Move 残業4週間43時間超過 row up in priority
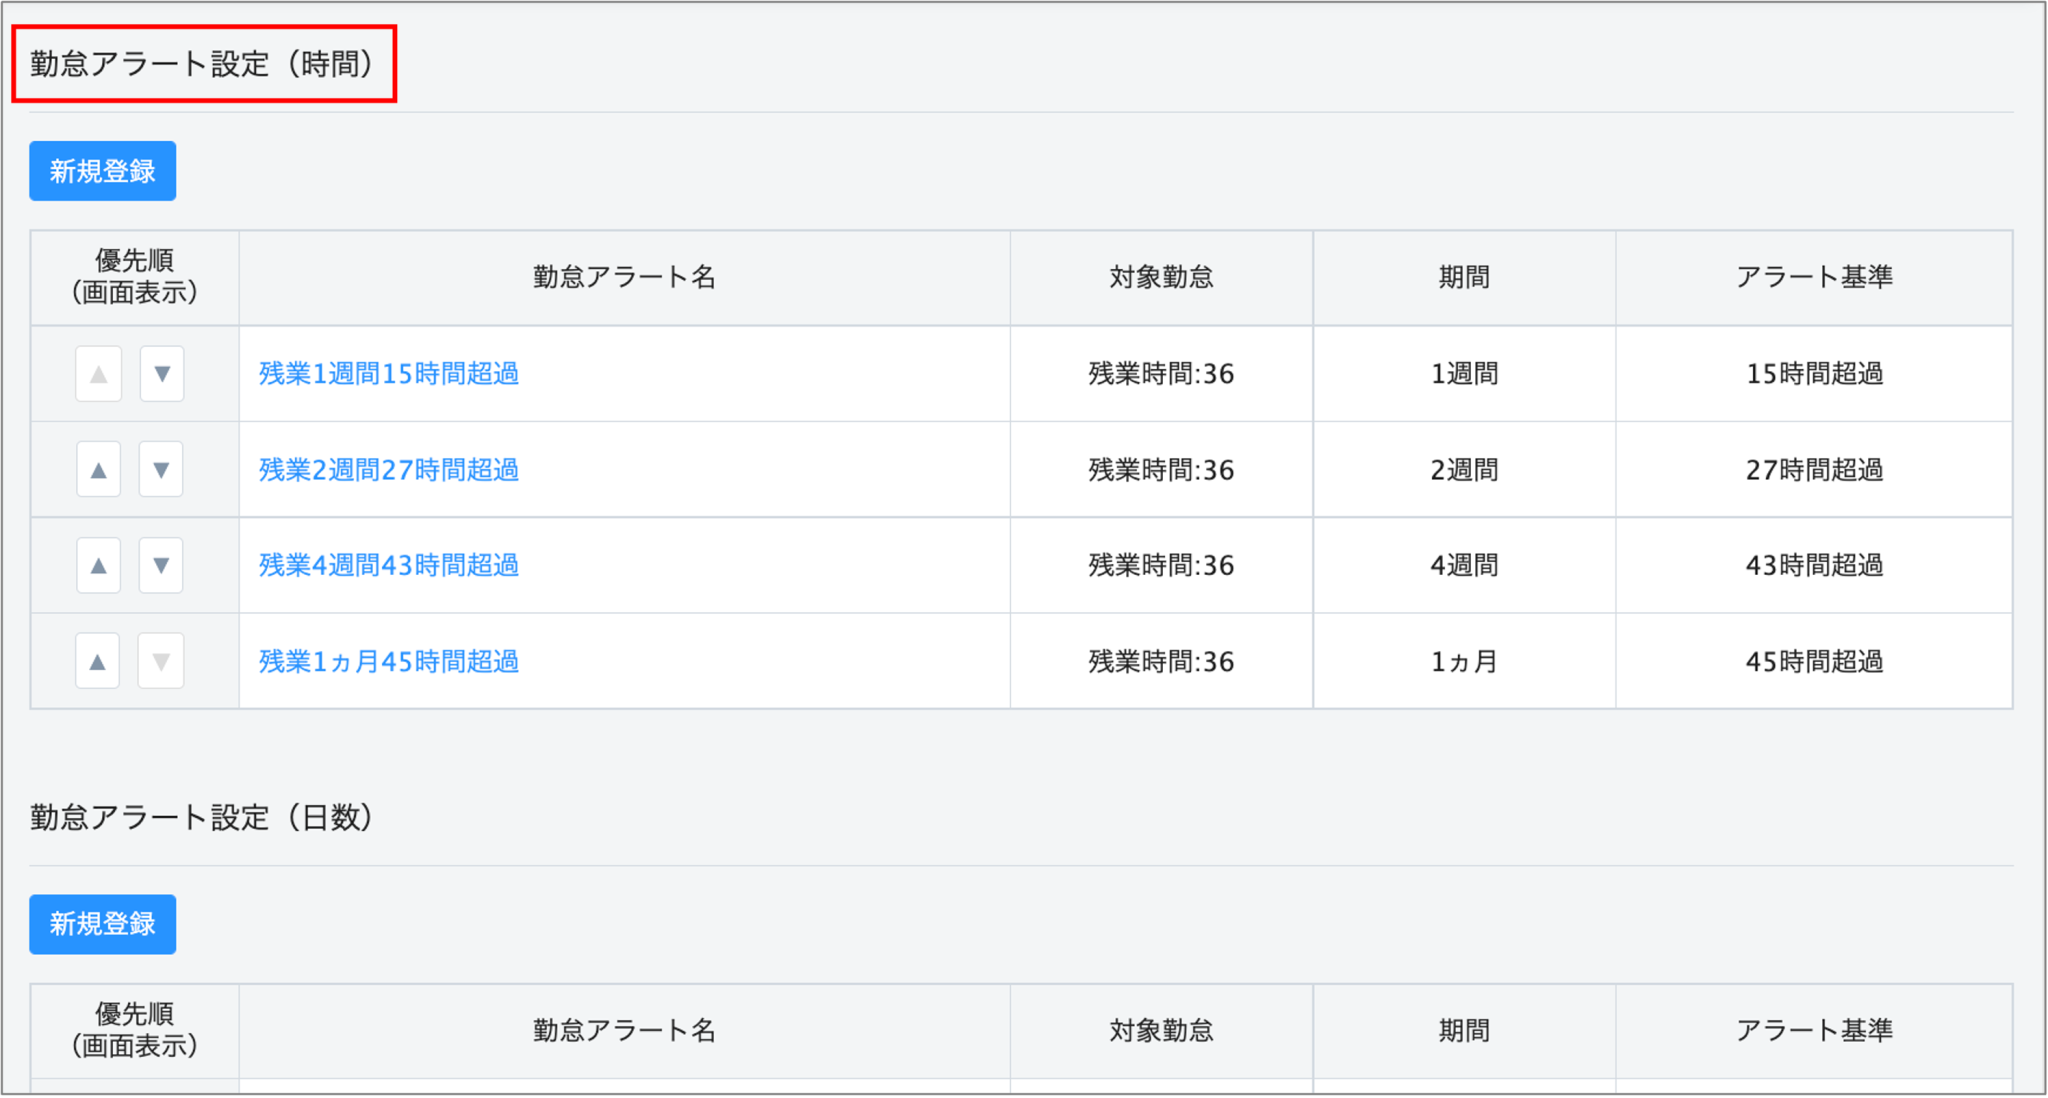This screenshot has width=2048, height=1098. click(x=98, y=566)
